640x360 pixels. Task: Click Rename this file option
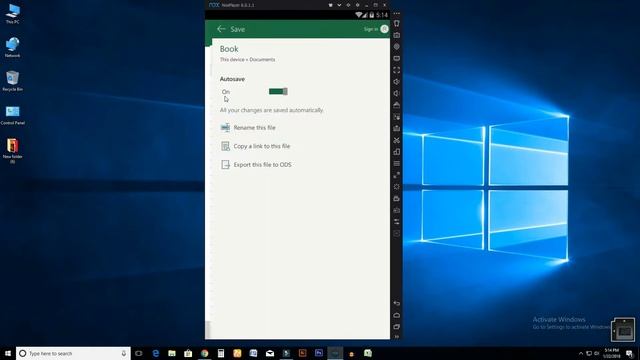tap(254, 128)
